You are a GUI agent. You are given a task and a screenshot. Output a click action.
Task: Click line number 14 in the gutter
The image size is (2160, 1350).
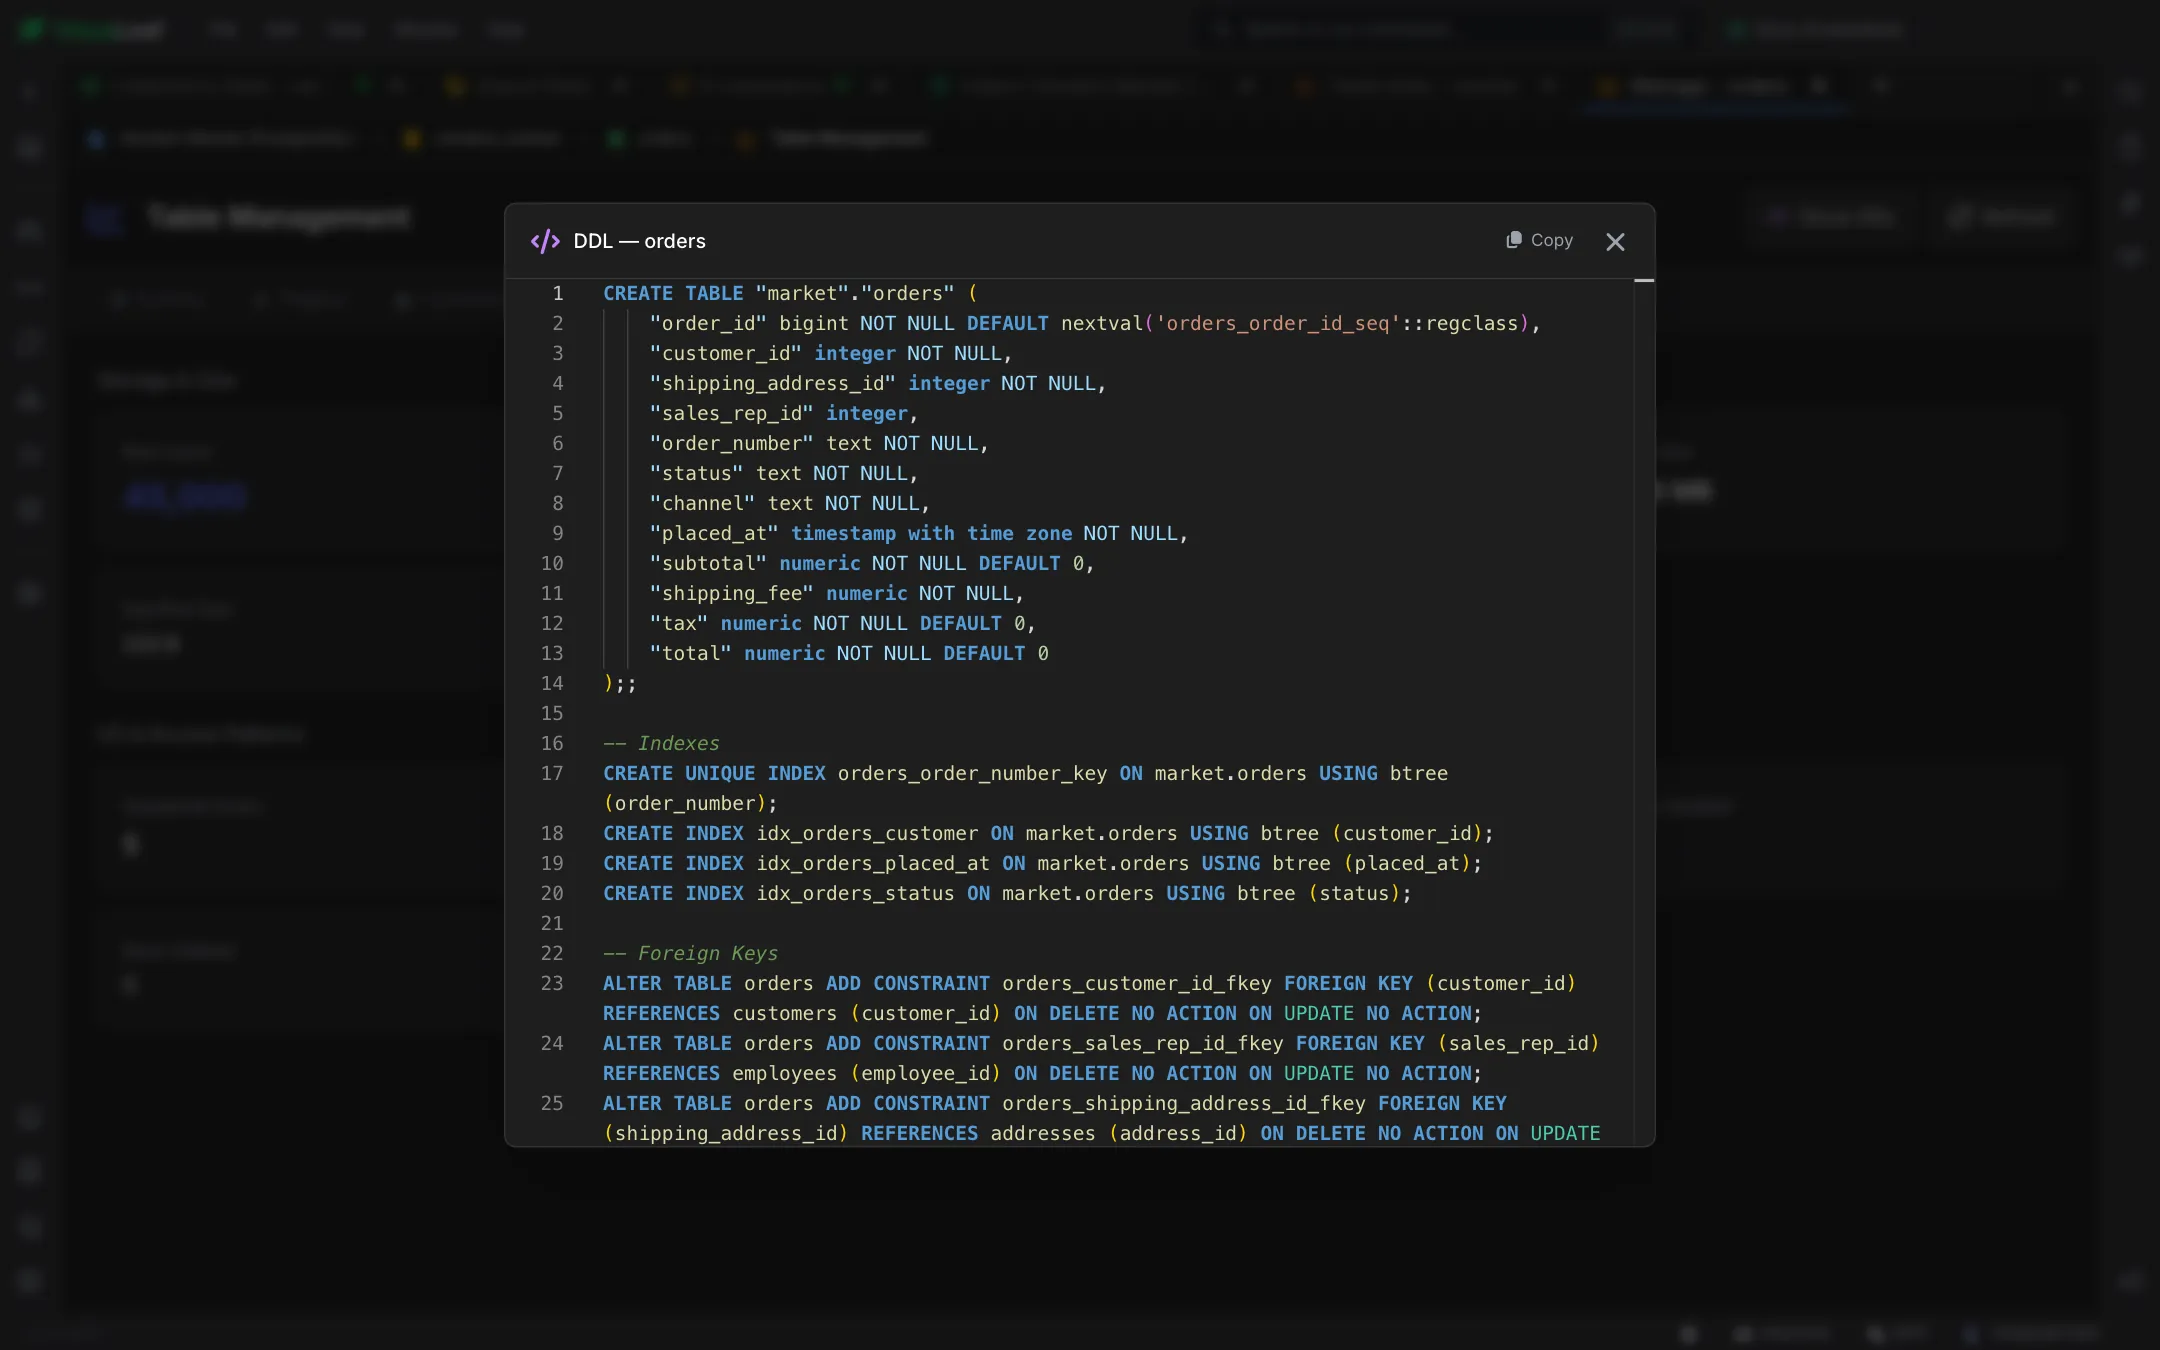click(x=552, y=683)
